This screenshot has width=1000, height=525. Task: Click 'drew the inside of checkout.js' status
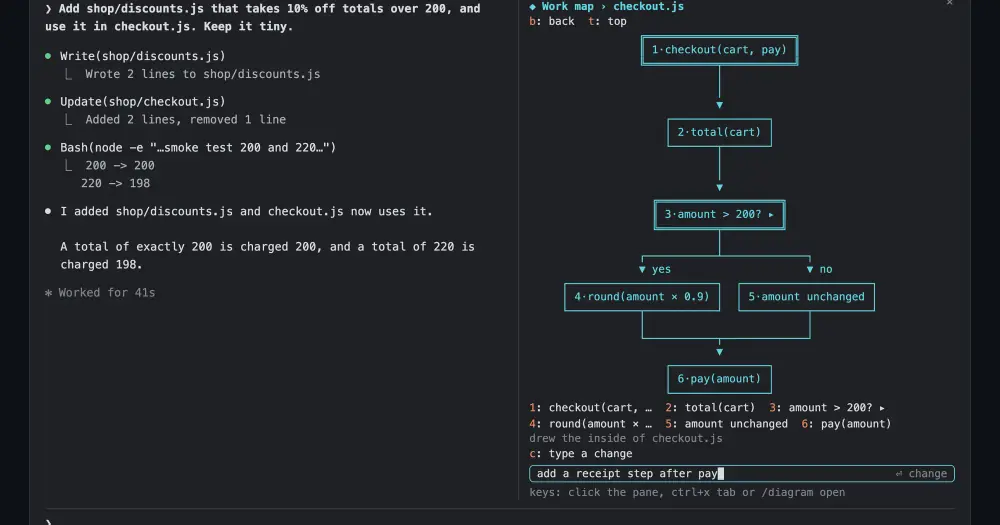pos(626,438)
